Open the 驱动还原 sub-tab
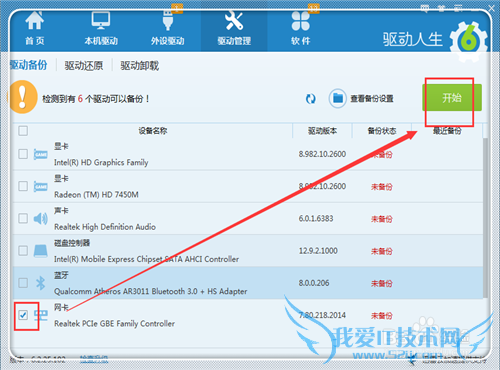This screenshot has width=500, height=370. click(x=84, y=66)
